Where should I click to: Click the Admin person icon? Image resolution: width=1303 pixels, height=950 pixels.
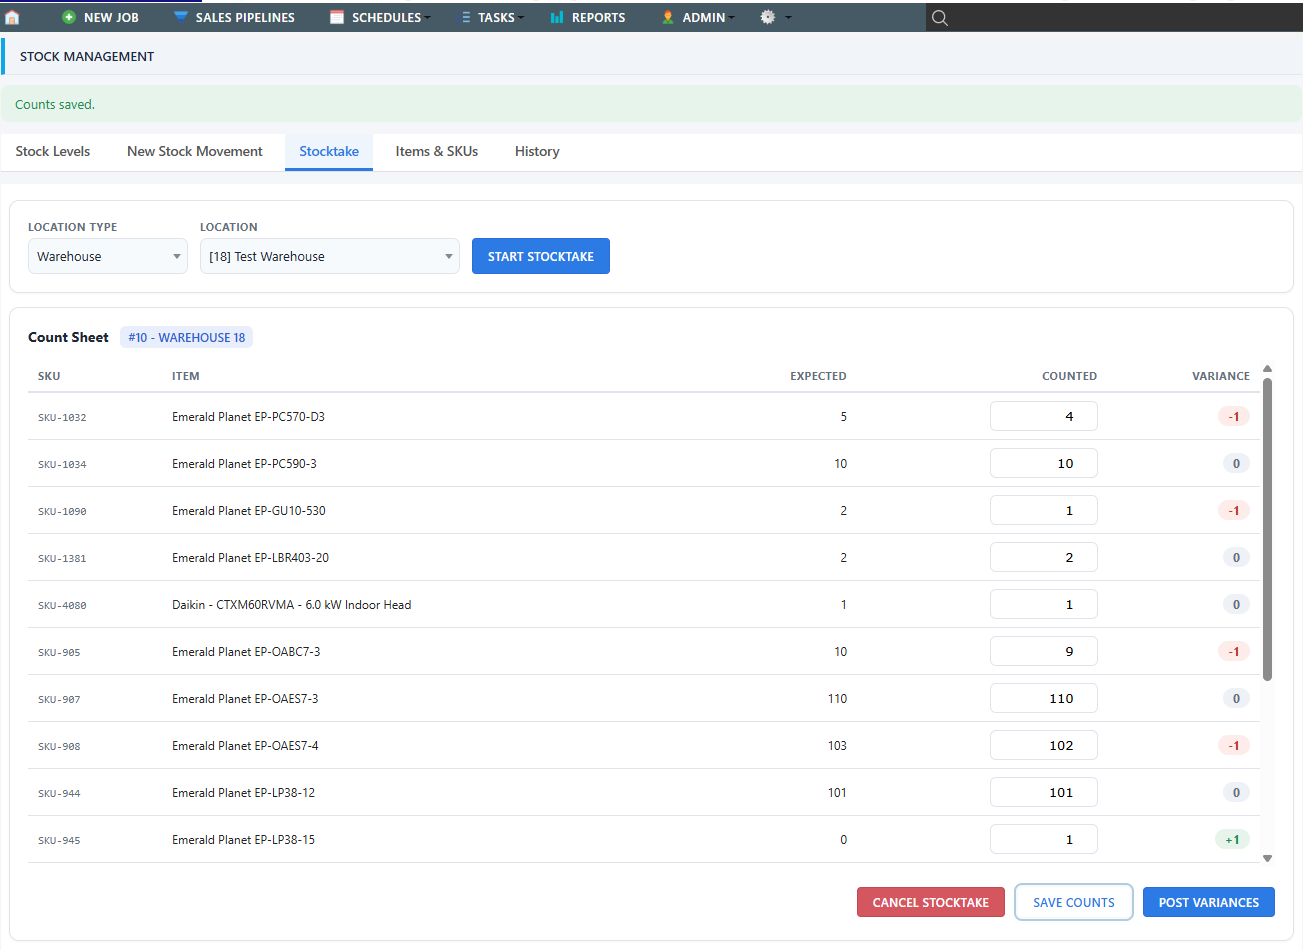(668, 17)
